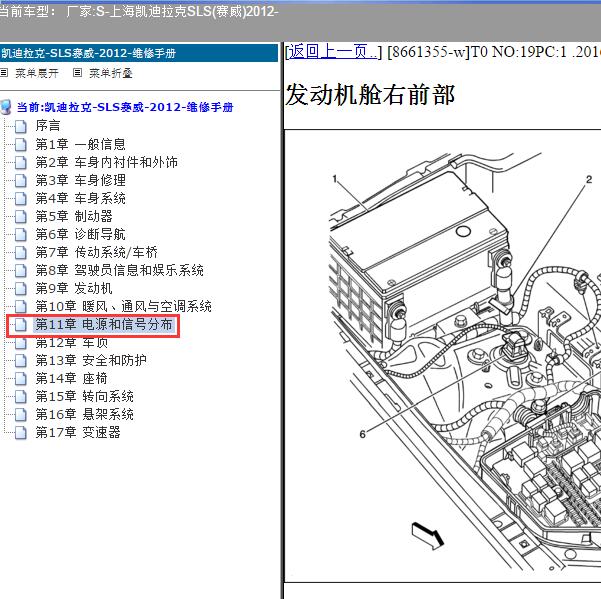Click the page icon beside 第17章
Image resolution: width=601 pixels, height=599 pixels.
tap(21, 433)
